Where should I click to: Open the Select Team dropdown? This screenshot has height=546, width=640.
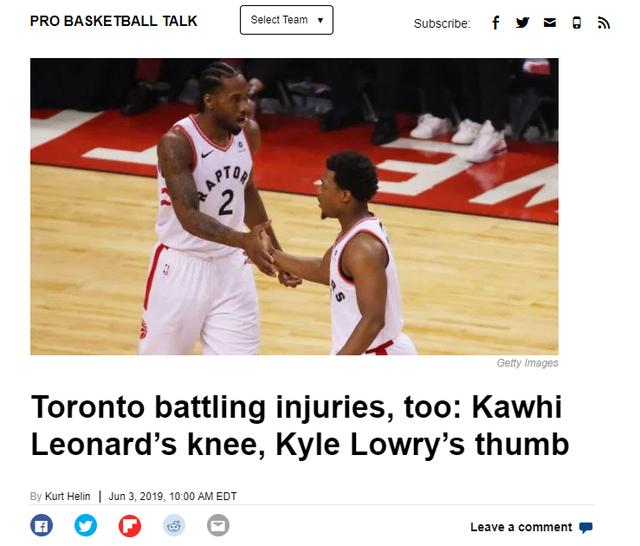point(287,20)
